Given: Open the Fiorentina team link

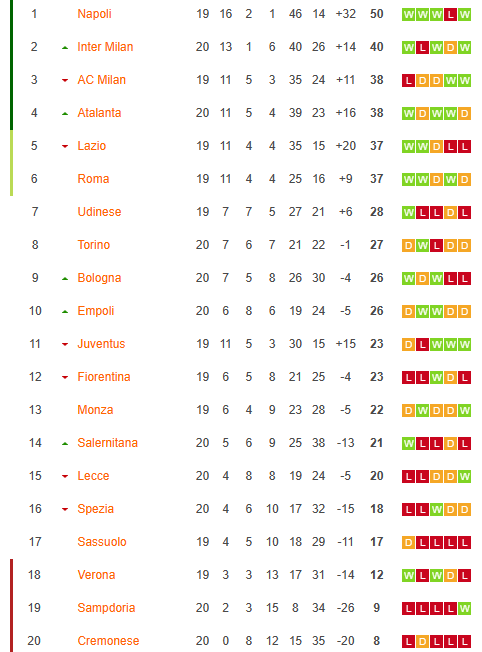Looking at the screenshot, I should pos(104,377).
